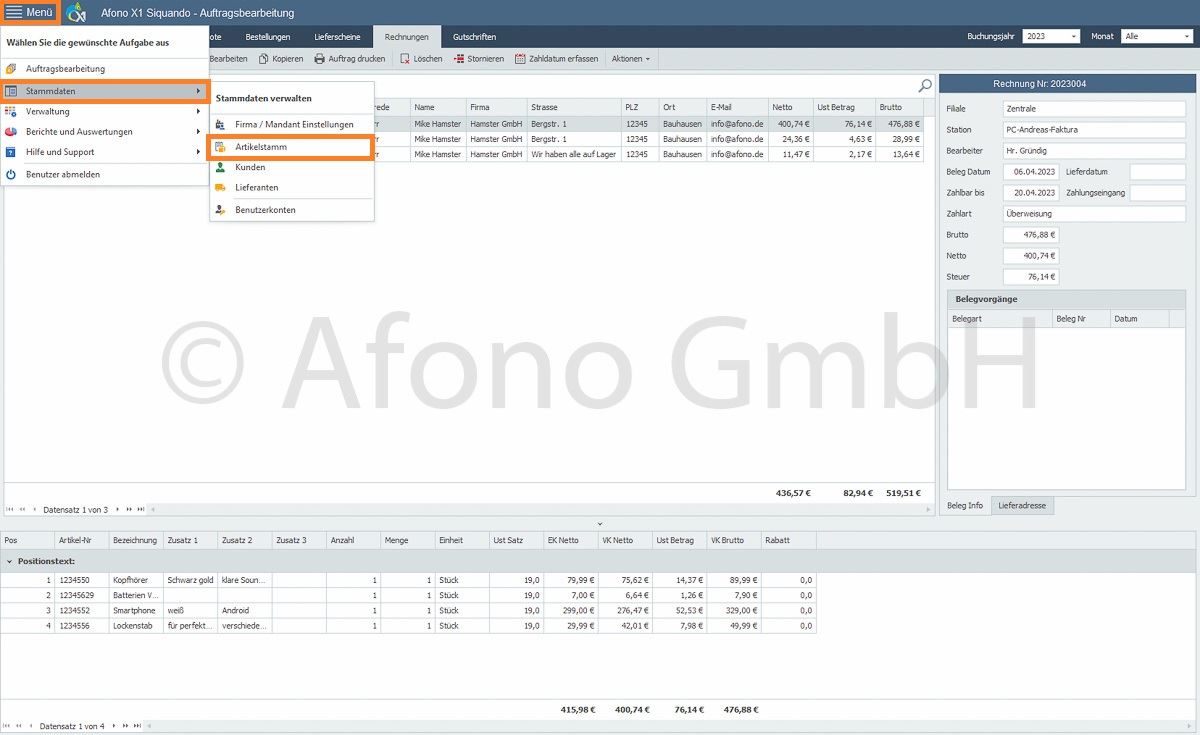Cancel the invoice with Stornieren
1200x735 pixels.
coord(479,59)
